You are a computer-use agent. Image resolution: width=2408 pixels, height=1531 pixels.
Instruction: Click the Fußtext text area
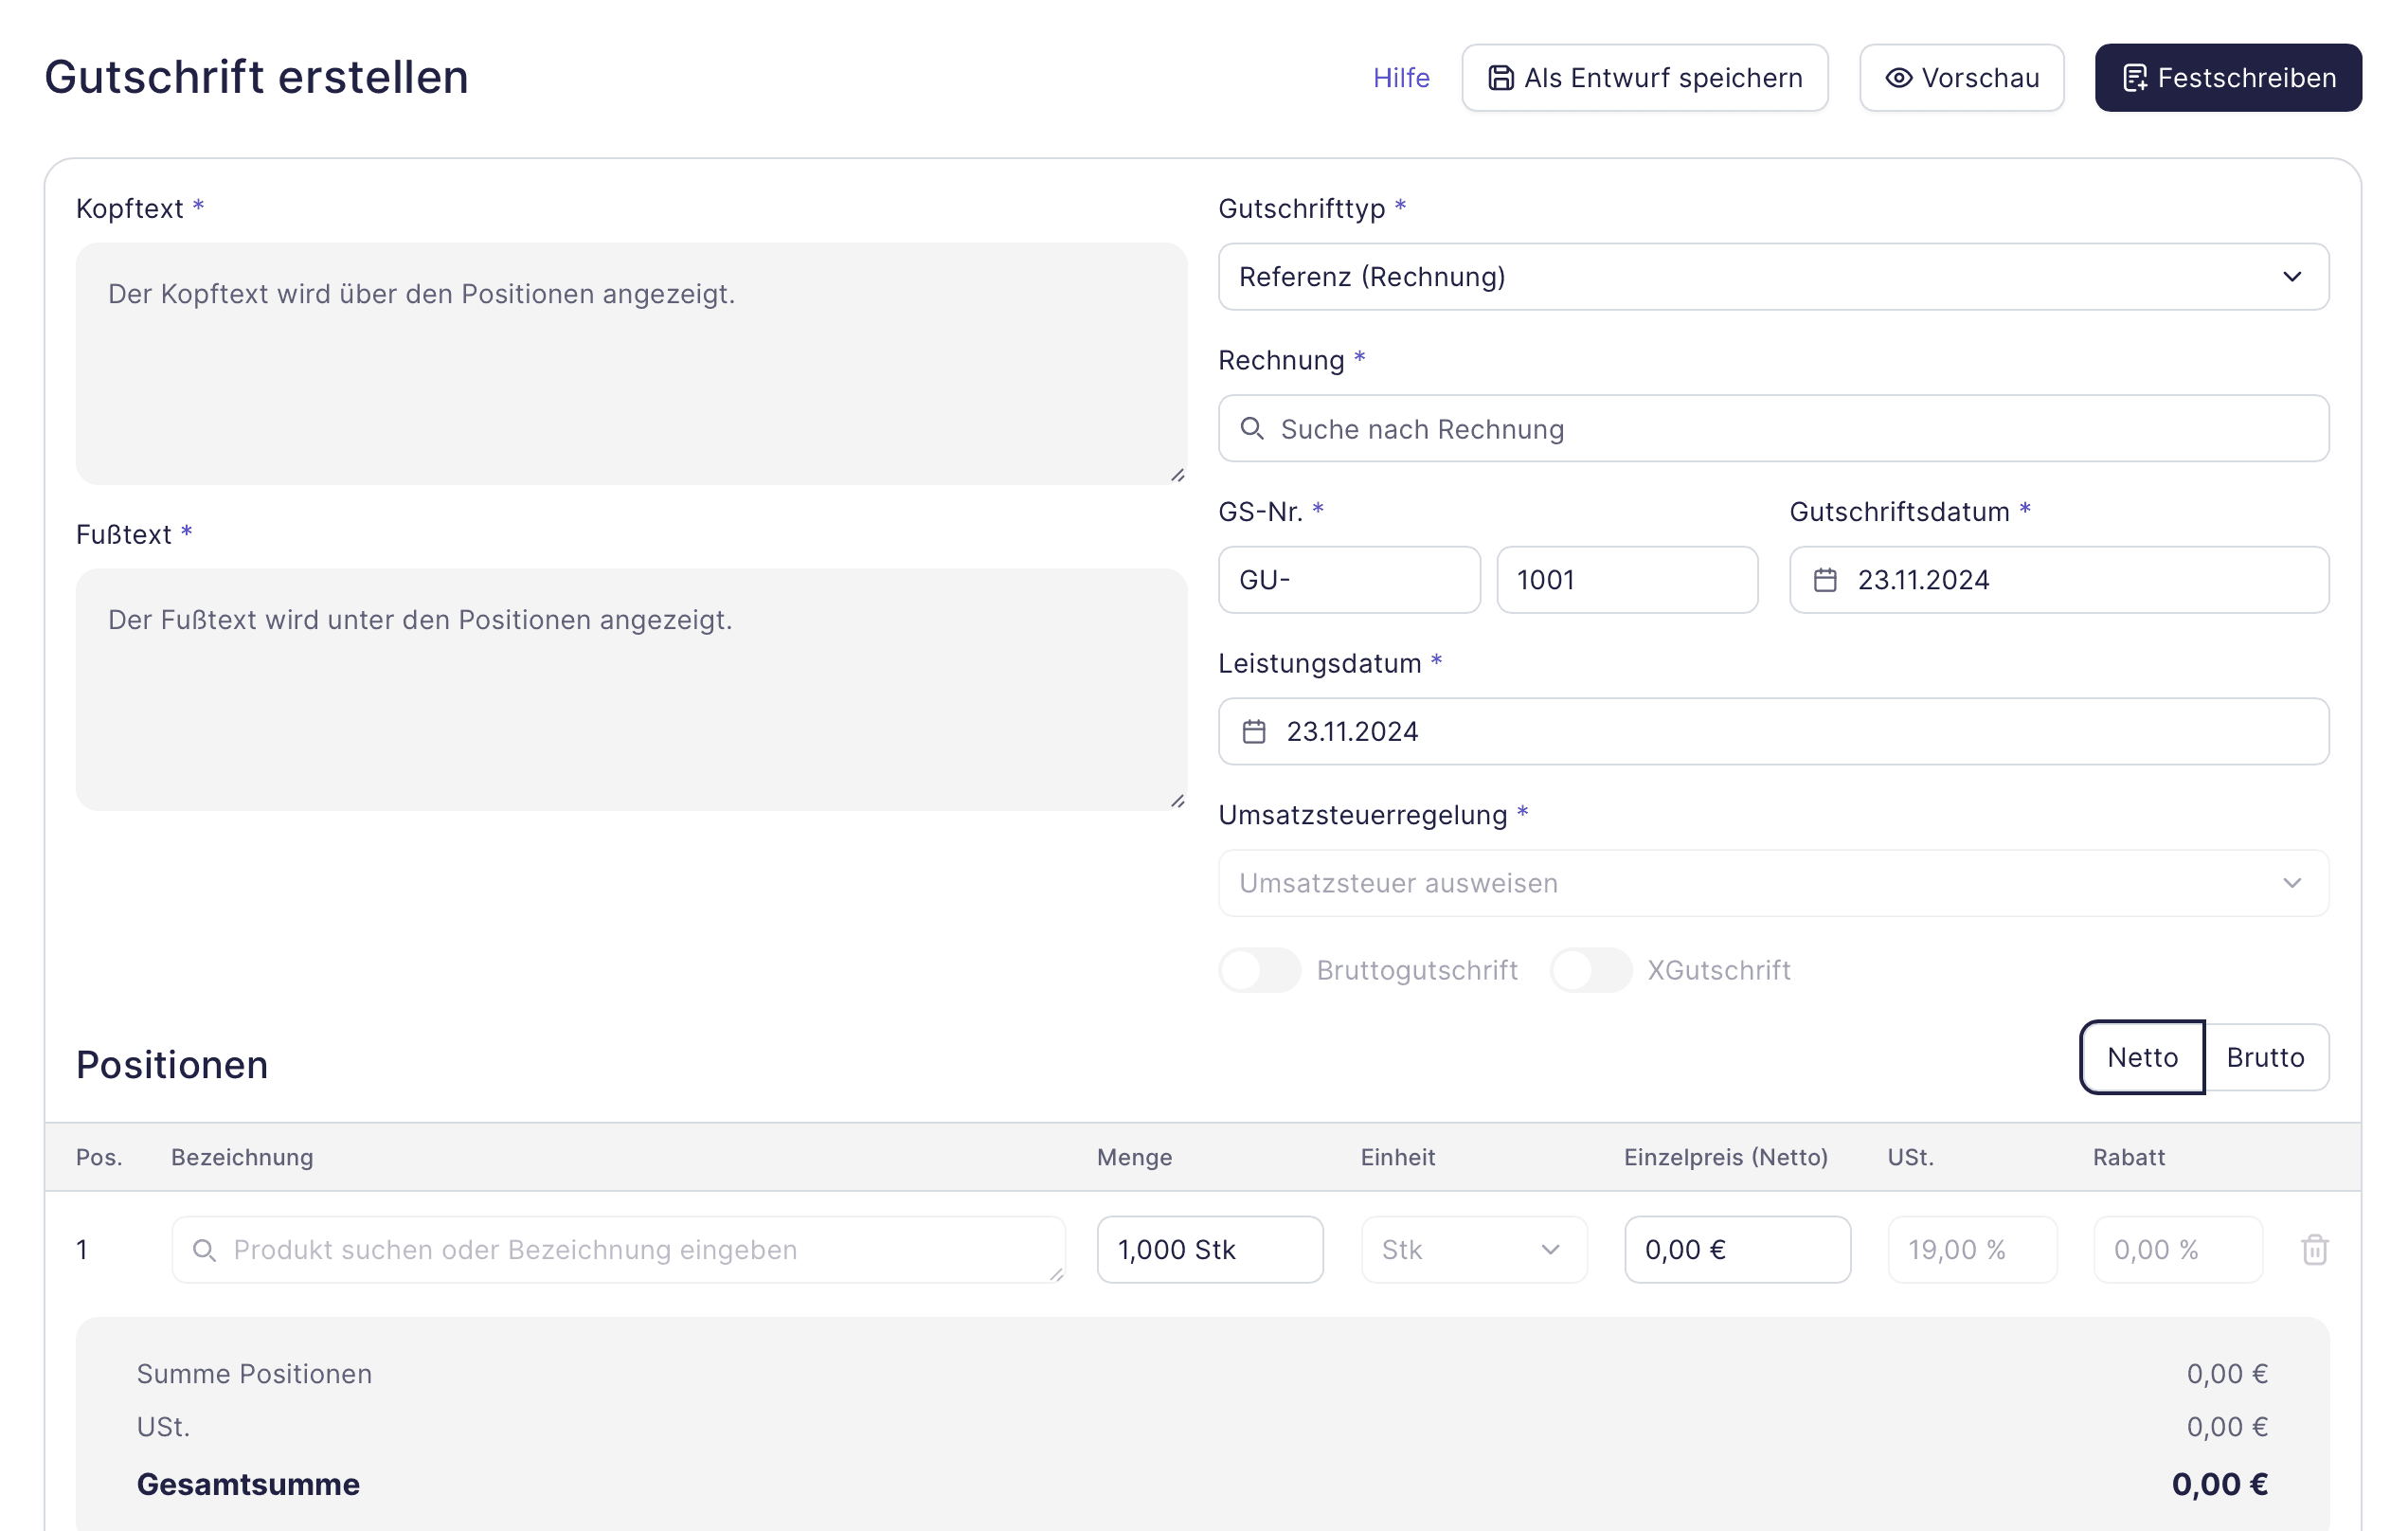click(x=631, y=690)
